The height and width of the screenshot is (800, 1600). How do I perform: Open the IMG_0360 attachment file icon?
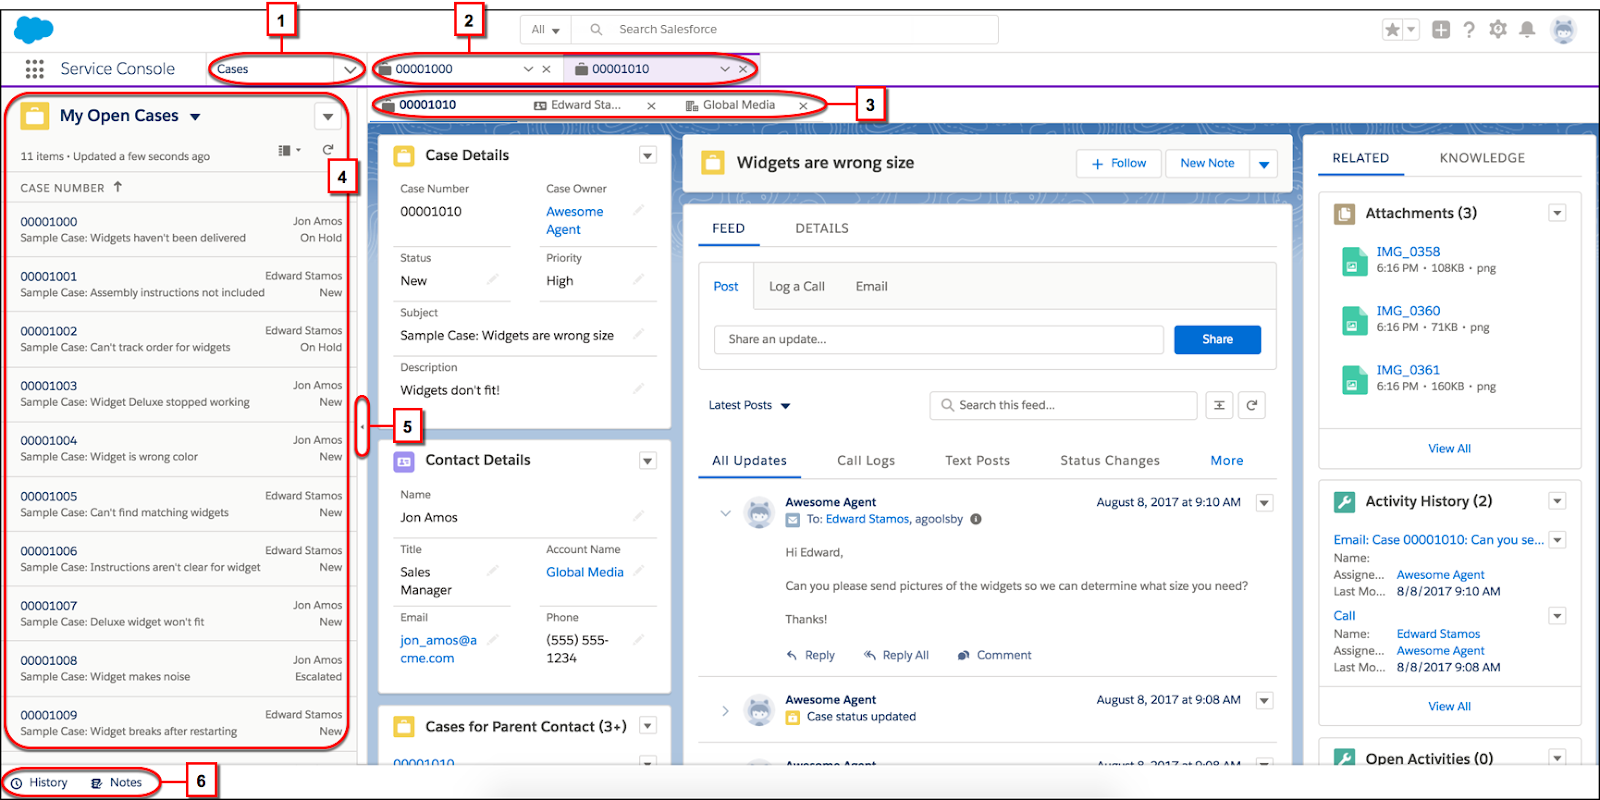coord(1354,320)
